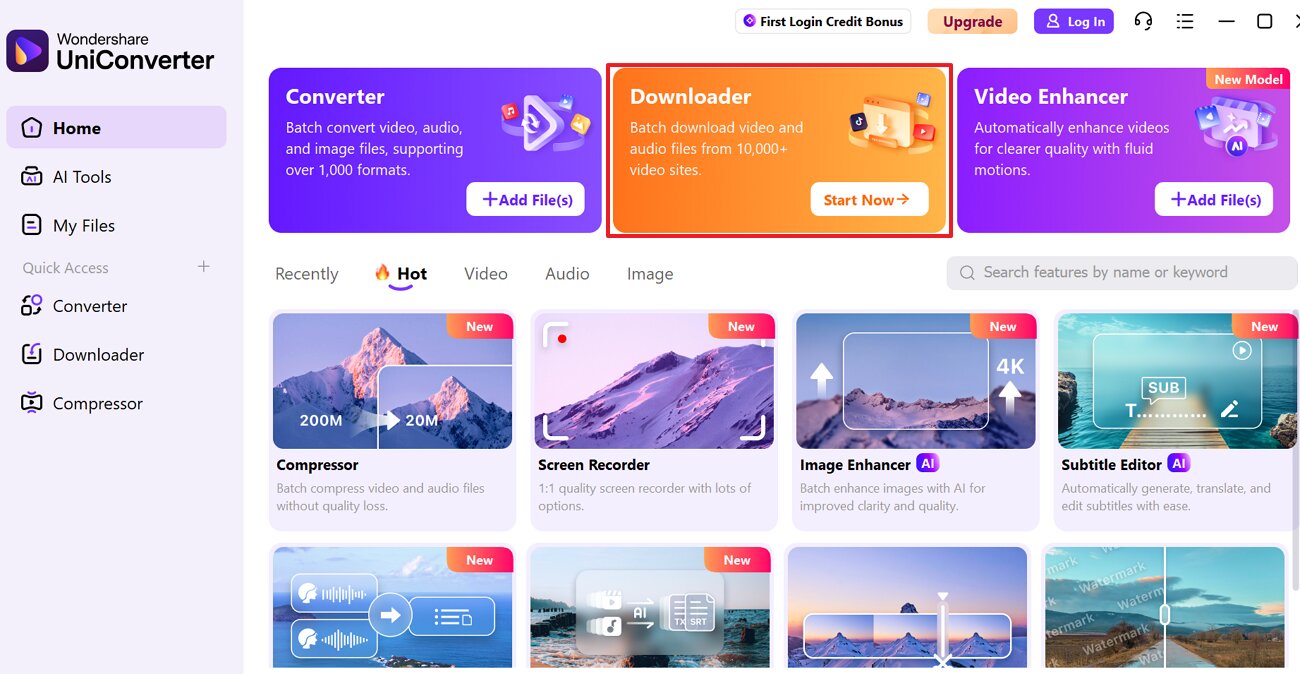Click Start Now on the Downloader card
This screenshot has width=1300, height=674.
coord(869,199)
